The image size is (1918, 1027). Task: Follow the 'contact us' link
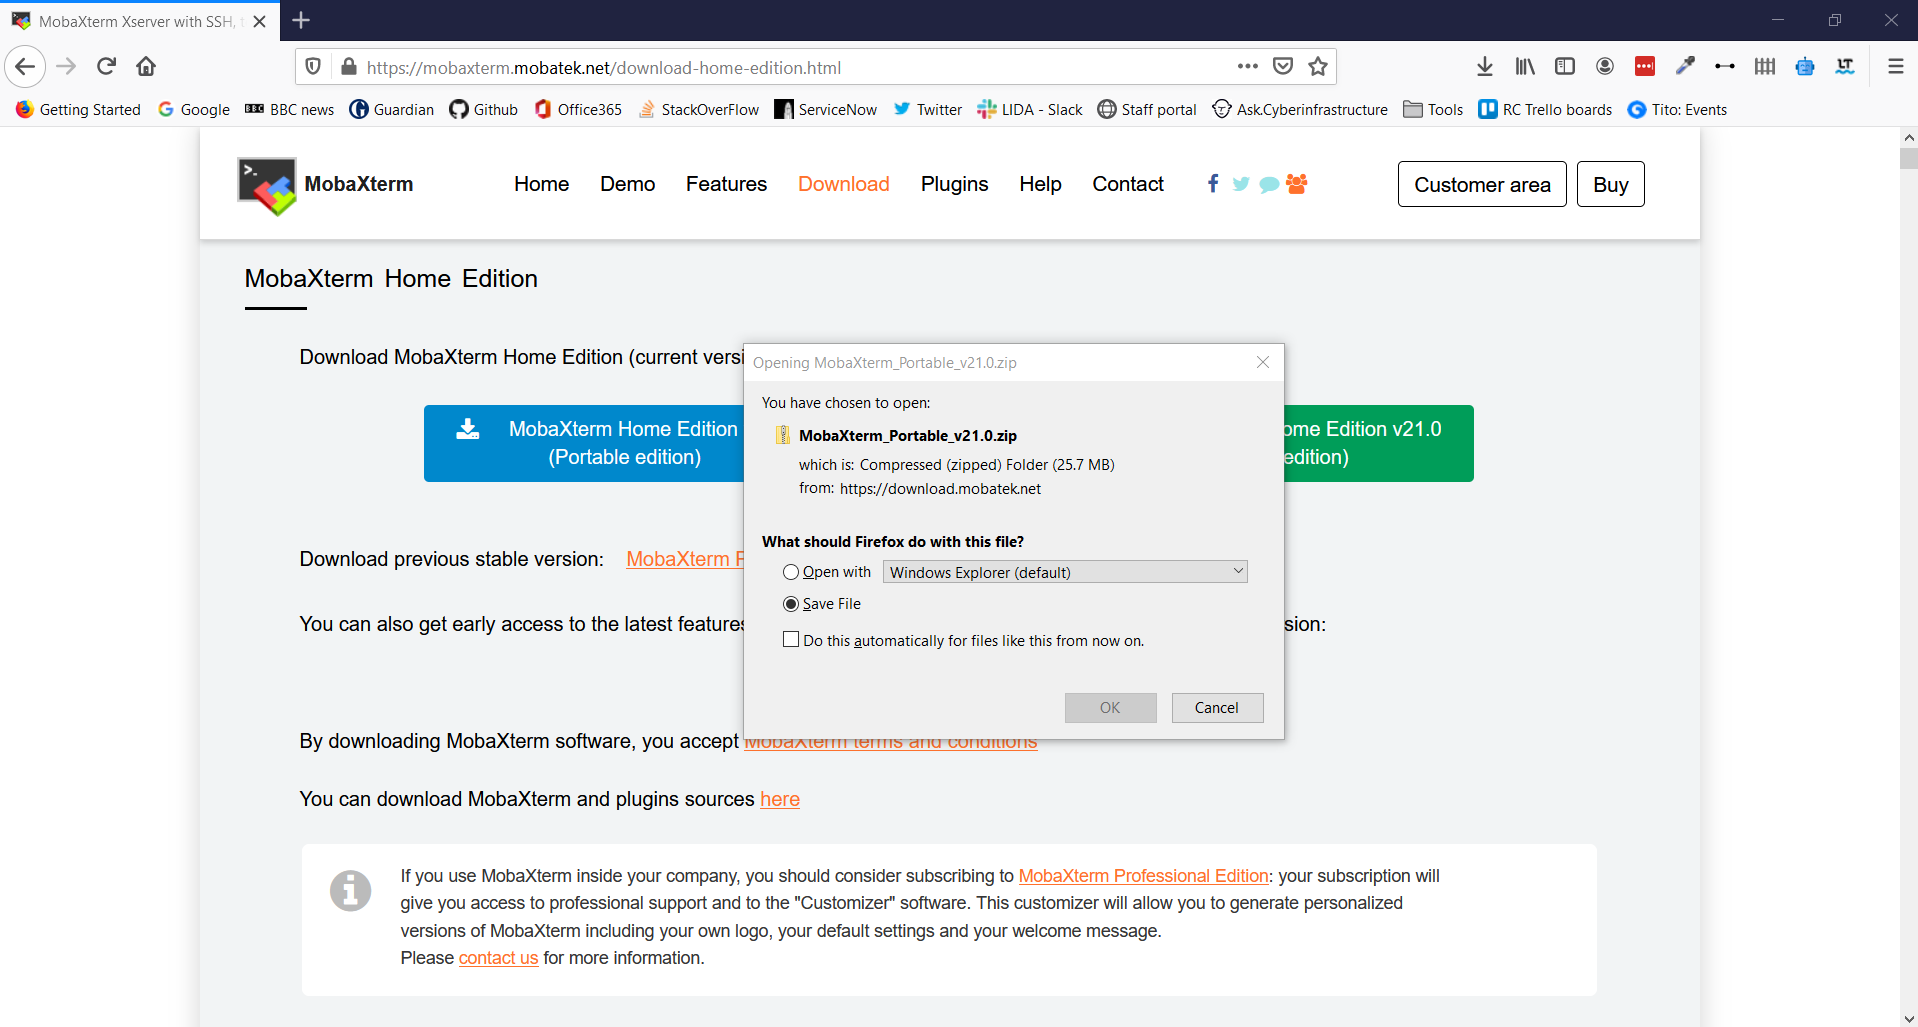498,958
